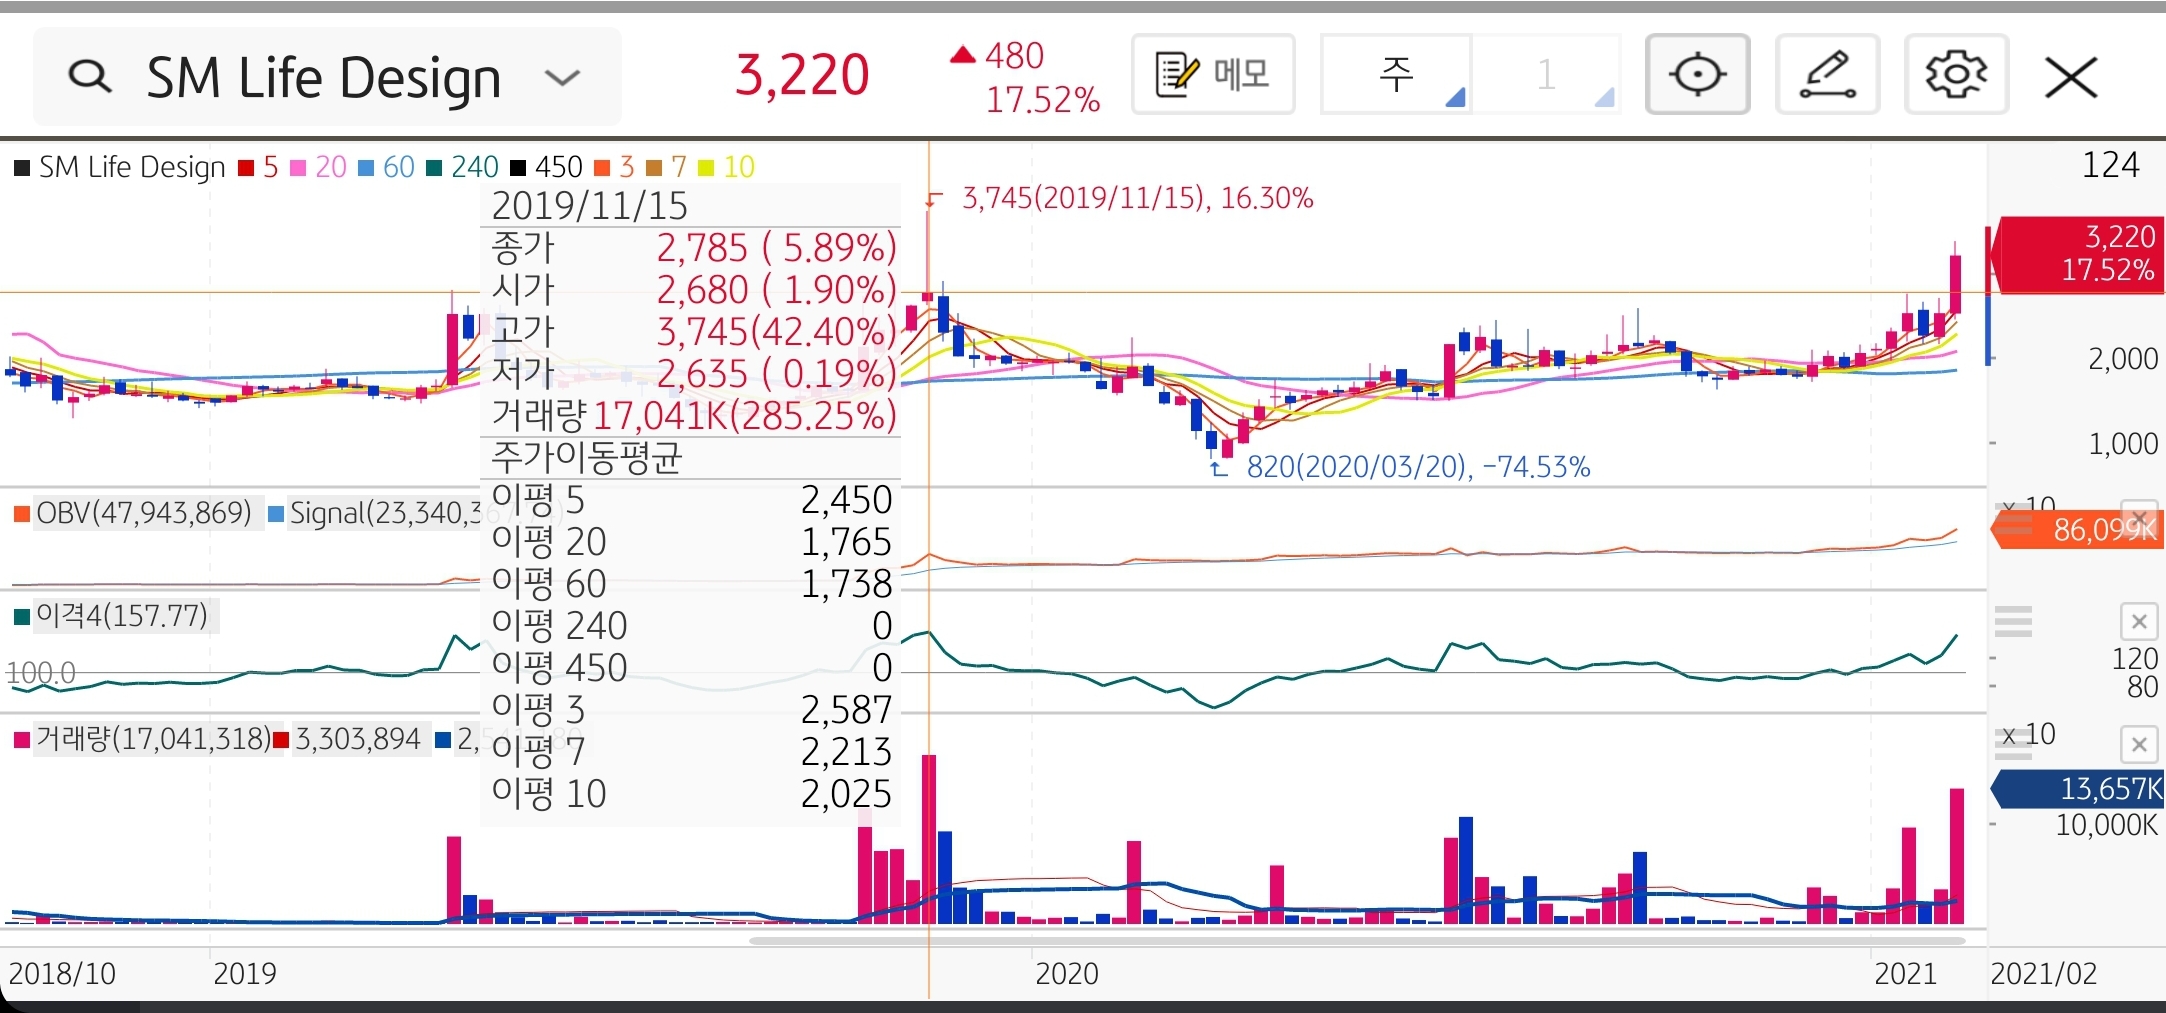Click the 10,000K volume axis label
This screenshot has height=1013, width=2166.
point(2106,825)
